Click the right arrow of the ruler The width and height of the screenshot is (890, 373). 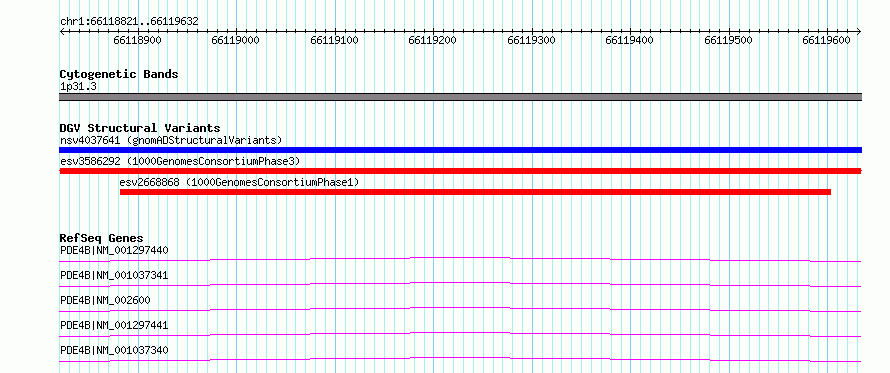pos(859,31)
